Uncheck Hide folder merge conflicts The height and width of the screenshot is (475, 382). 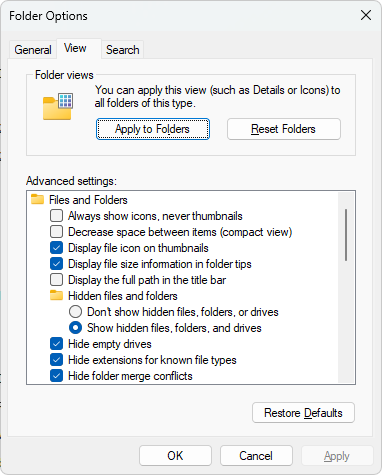click(x=56, y=376)
